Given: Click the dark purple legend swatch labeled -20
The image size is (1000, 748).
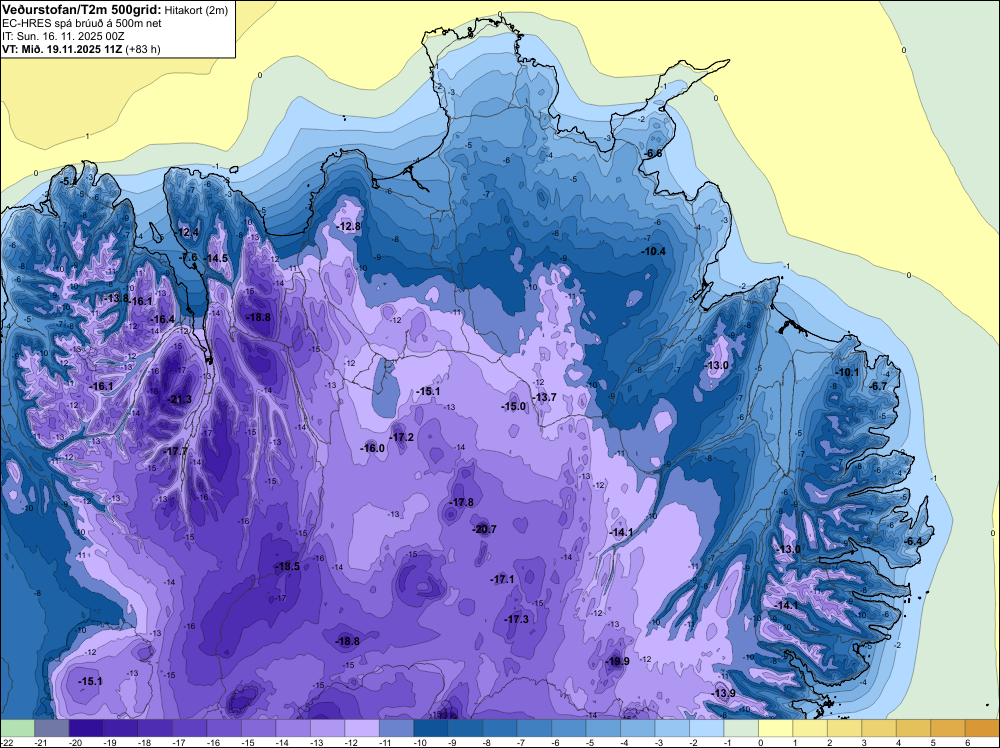Looking at the screenshot, I should (x=86, y=728).
